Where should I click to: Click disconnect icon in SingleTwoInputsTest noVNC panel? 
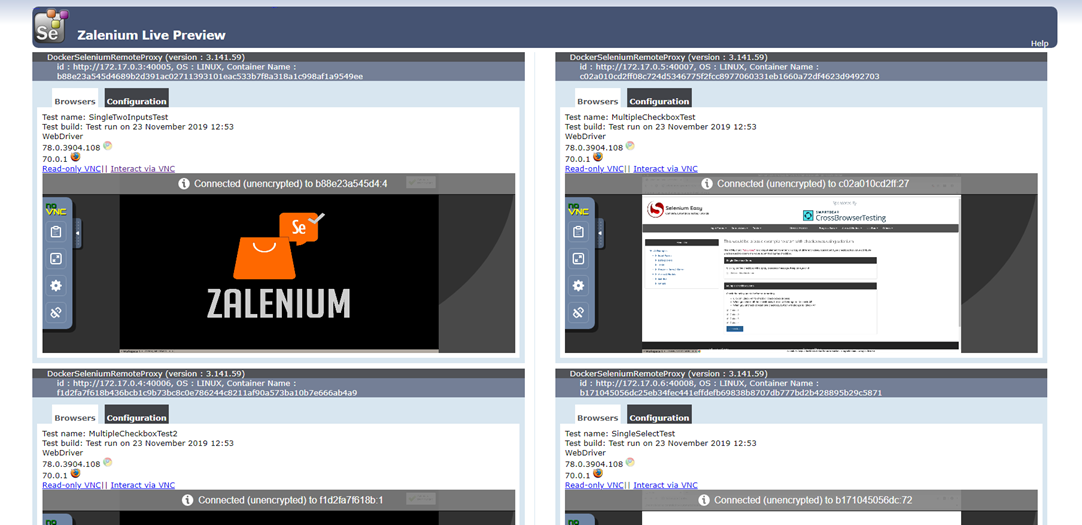point(55,312)
